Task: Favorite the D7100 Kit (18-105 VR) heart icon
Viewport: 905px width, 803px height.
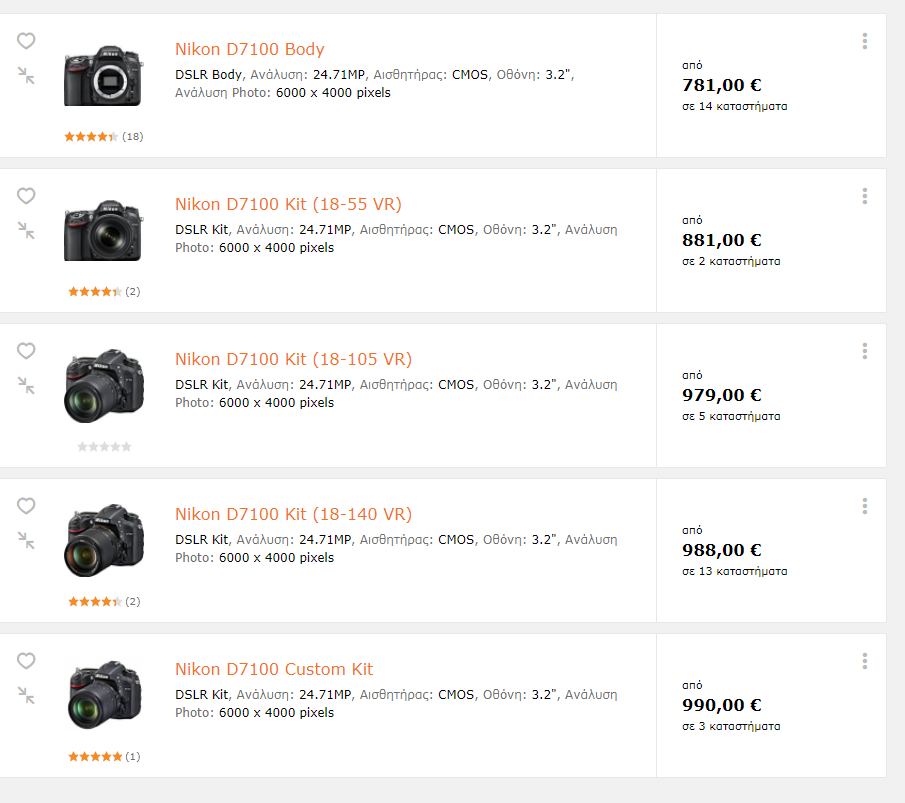Action: point(26,350)
